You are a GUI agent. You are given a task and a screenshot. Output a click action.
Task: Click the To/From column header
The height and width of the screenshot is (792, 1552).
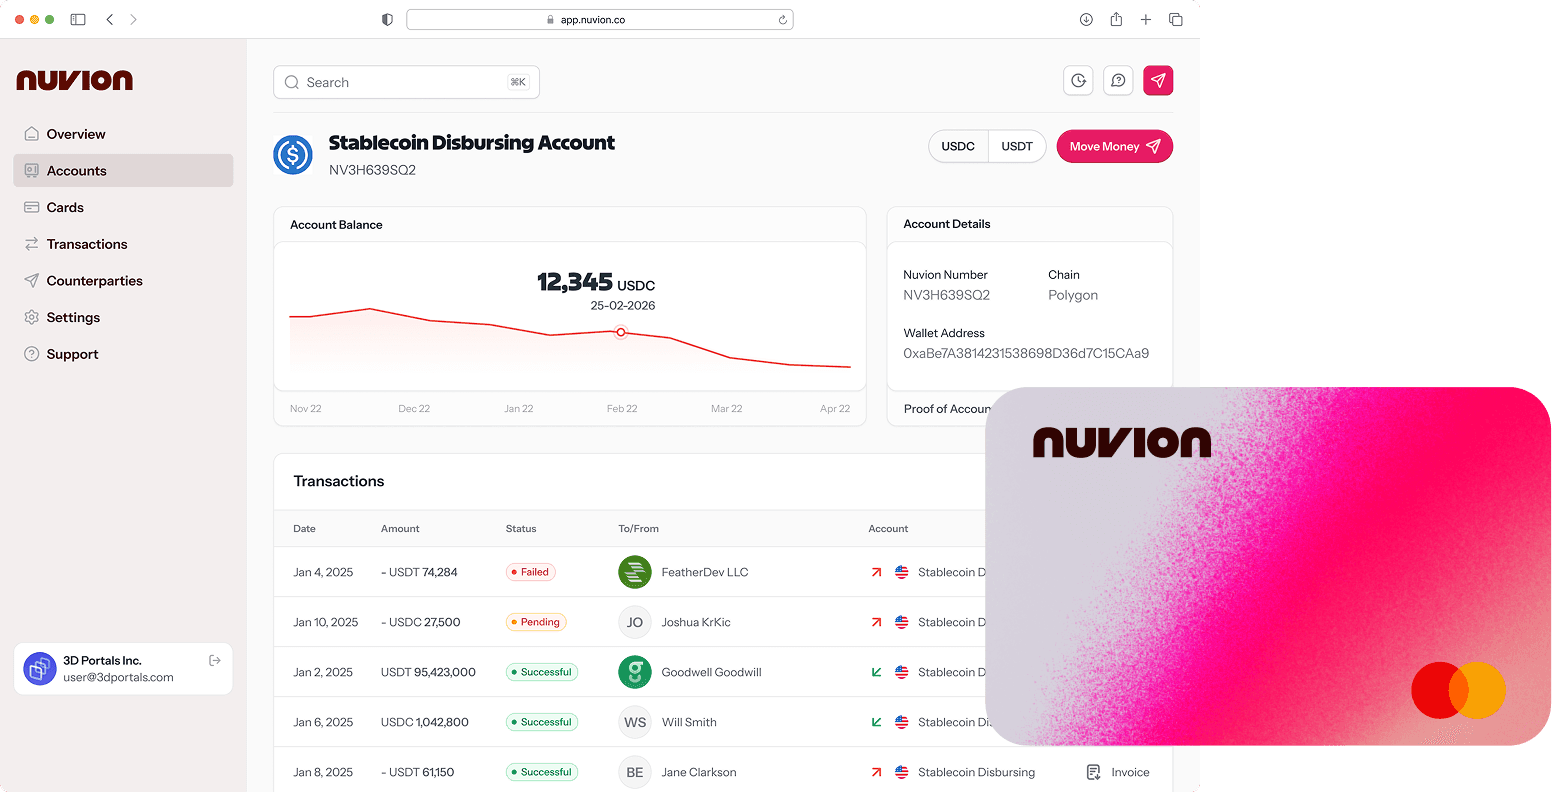tap(638, 528)
